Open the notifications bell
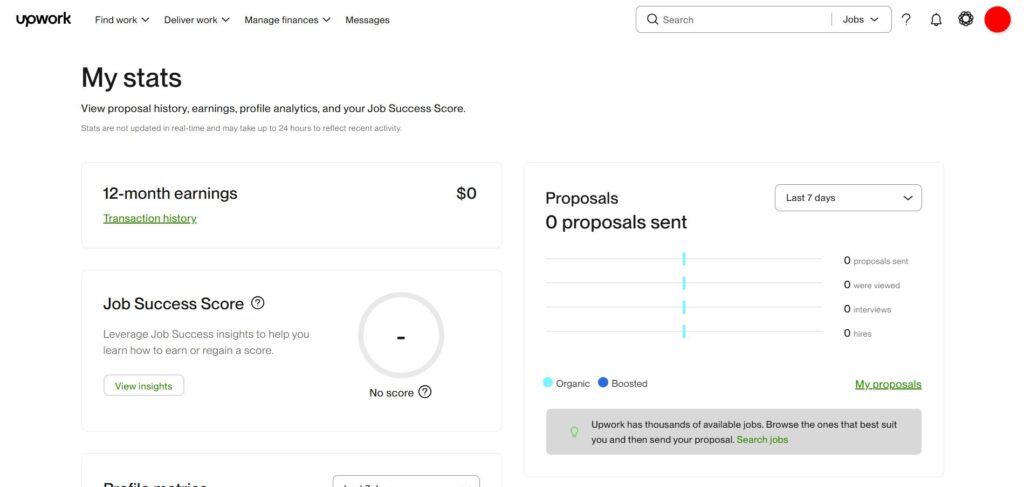The image size is (1024, 487). tap(936, 19)
